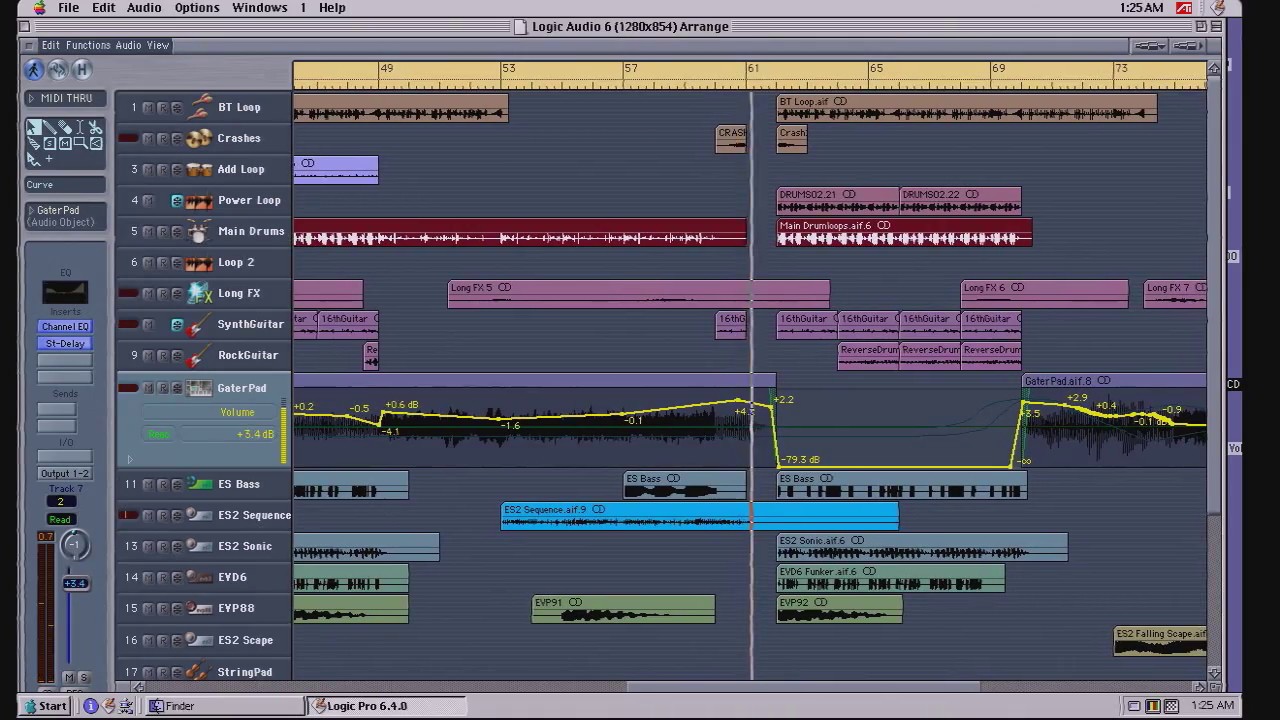Select the ES2 Sequence.aif.9 region
This screenshot has width=1280, height=720.
coord(699,516)
